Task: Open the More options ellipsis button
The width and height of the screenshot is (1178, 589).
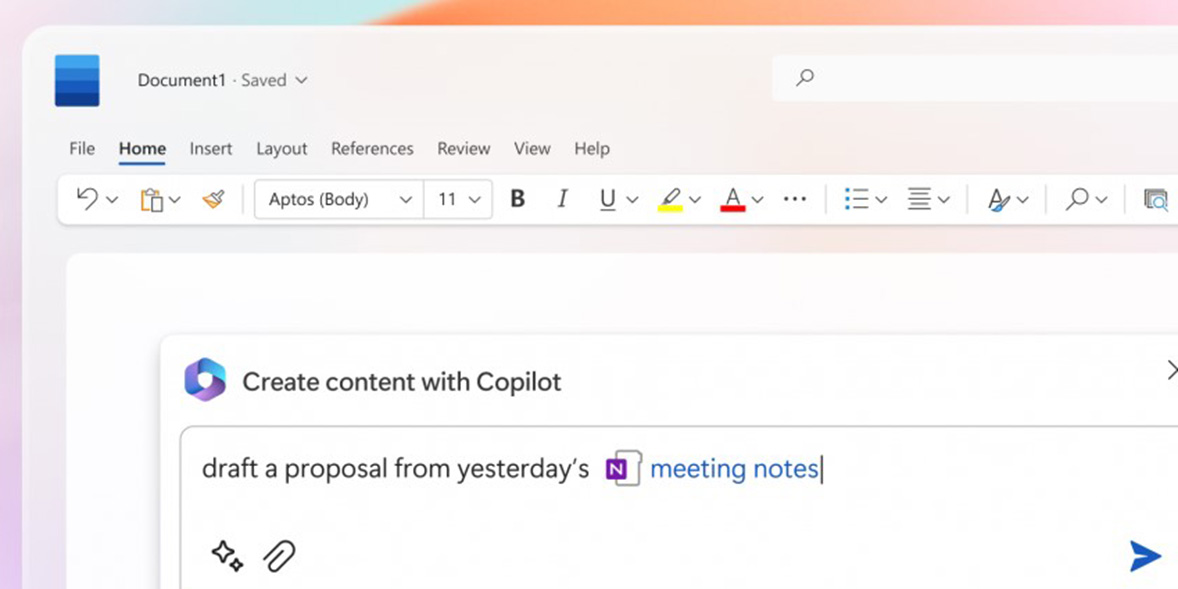Action: coord(795,199)
